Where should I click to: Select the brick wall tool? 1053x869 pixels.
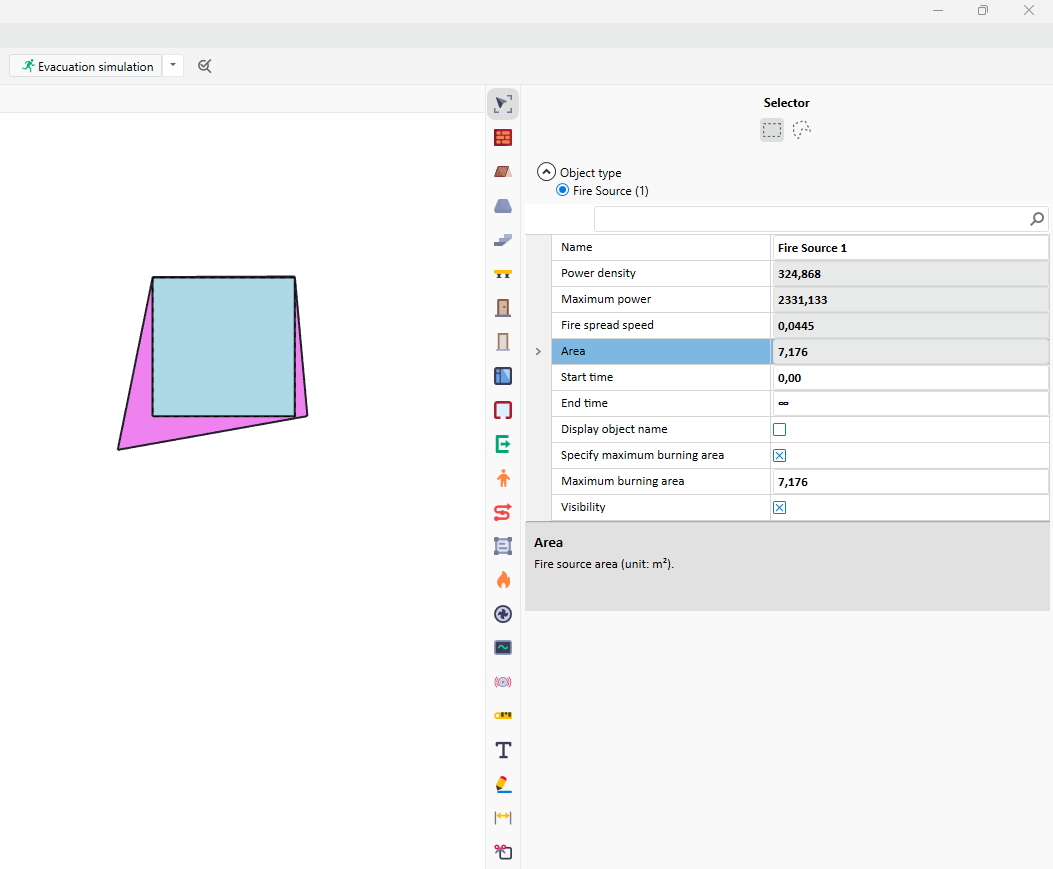[x=503, y=137]
